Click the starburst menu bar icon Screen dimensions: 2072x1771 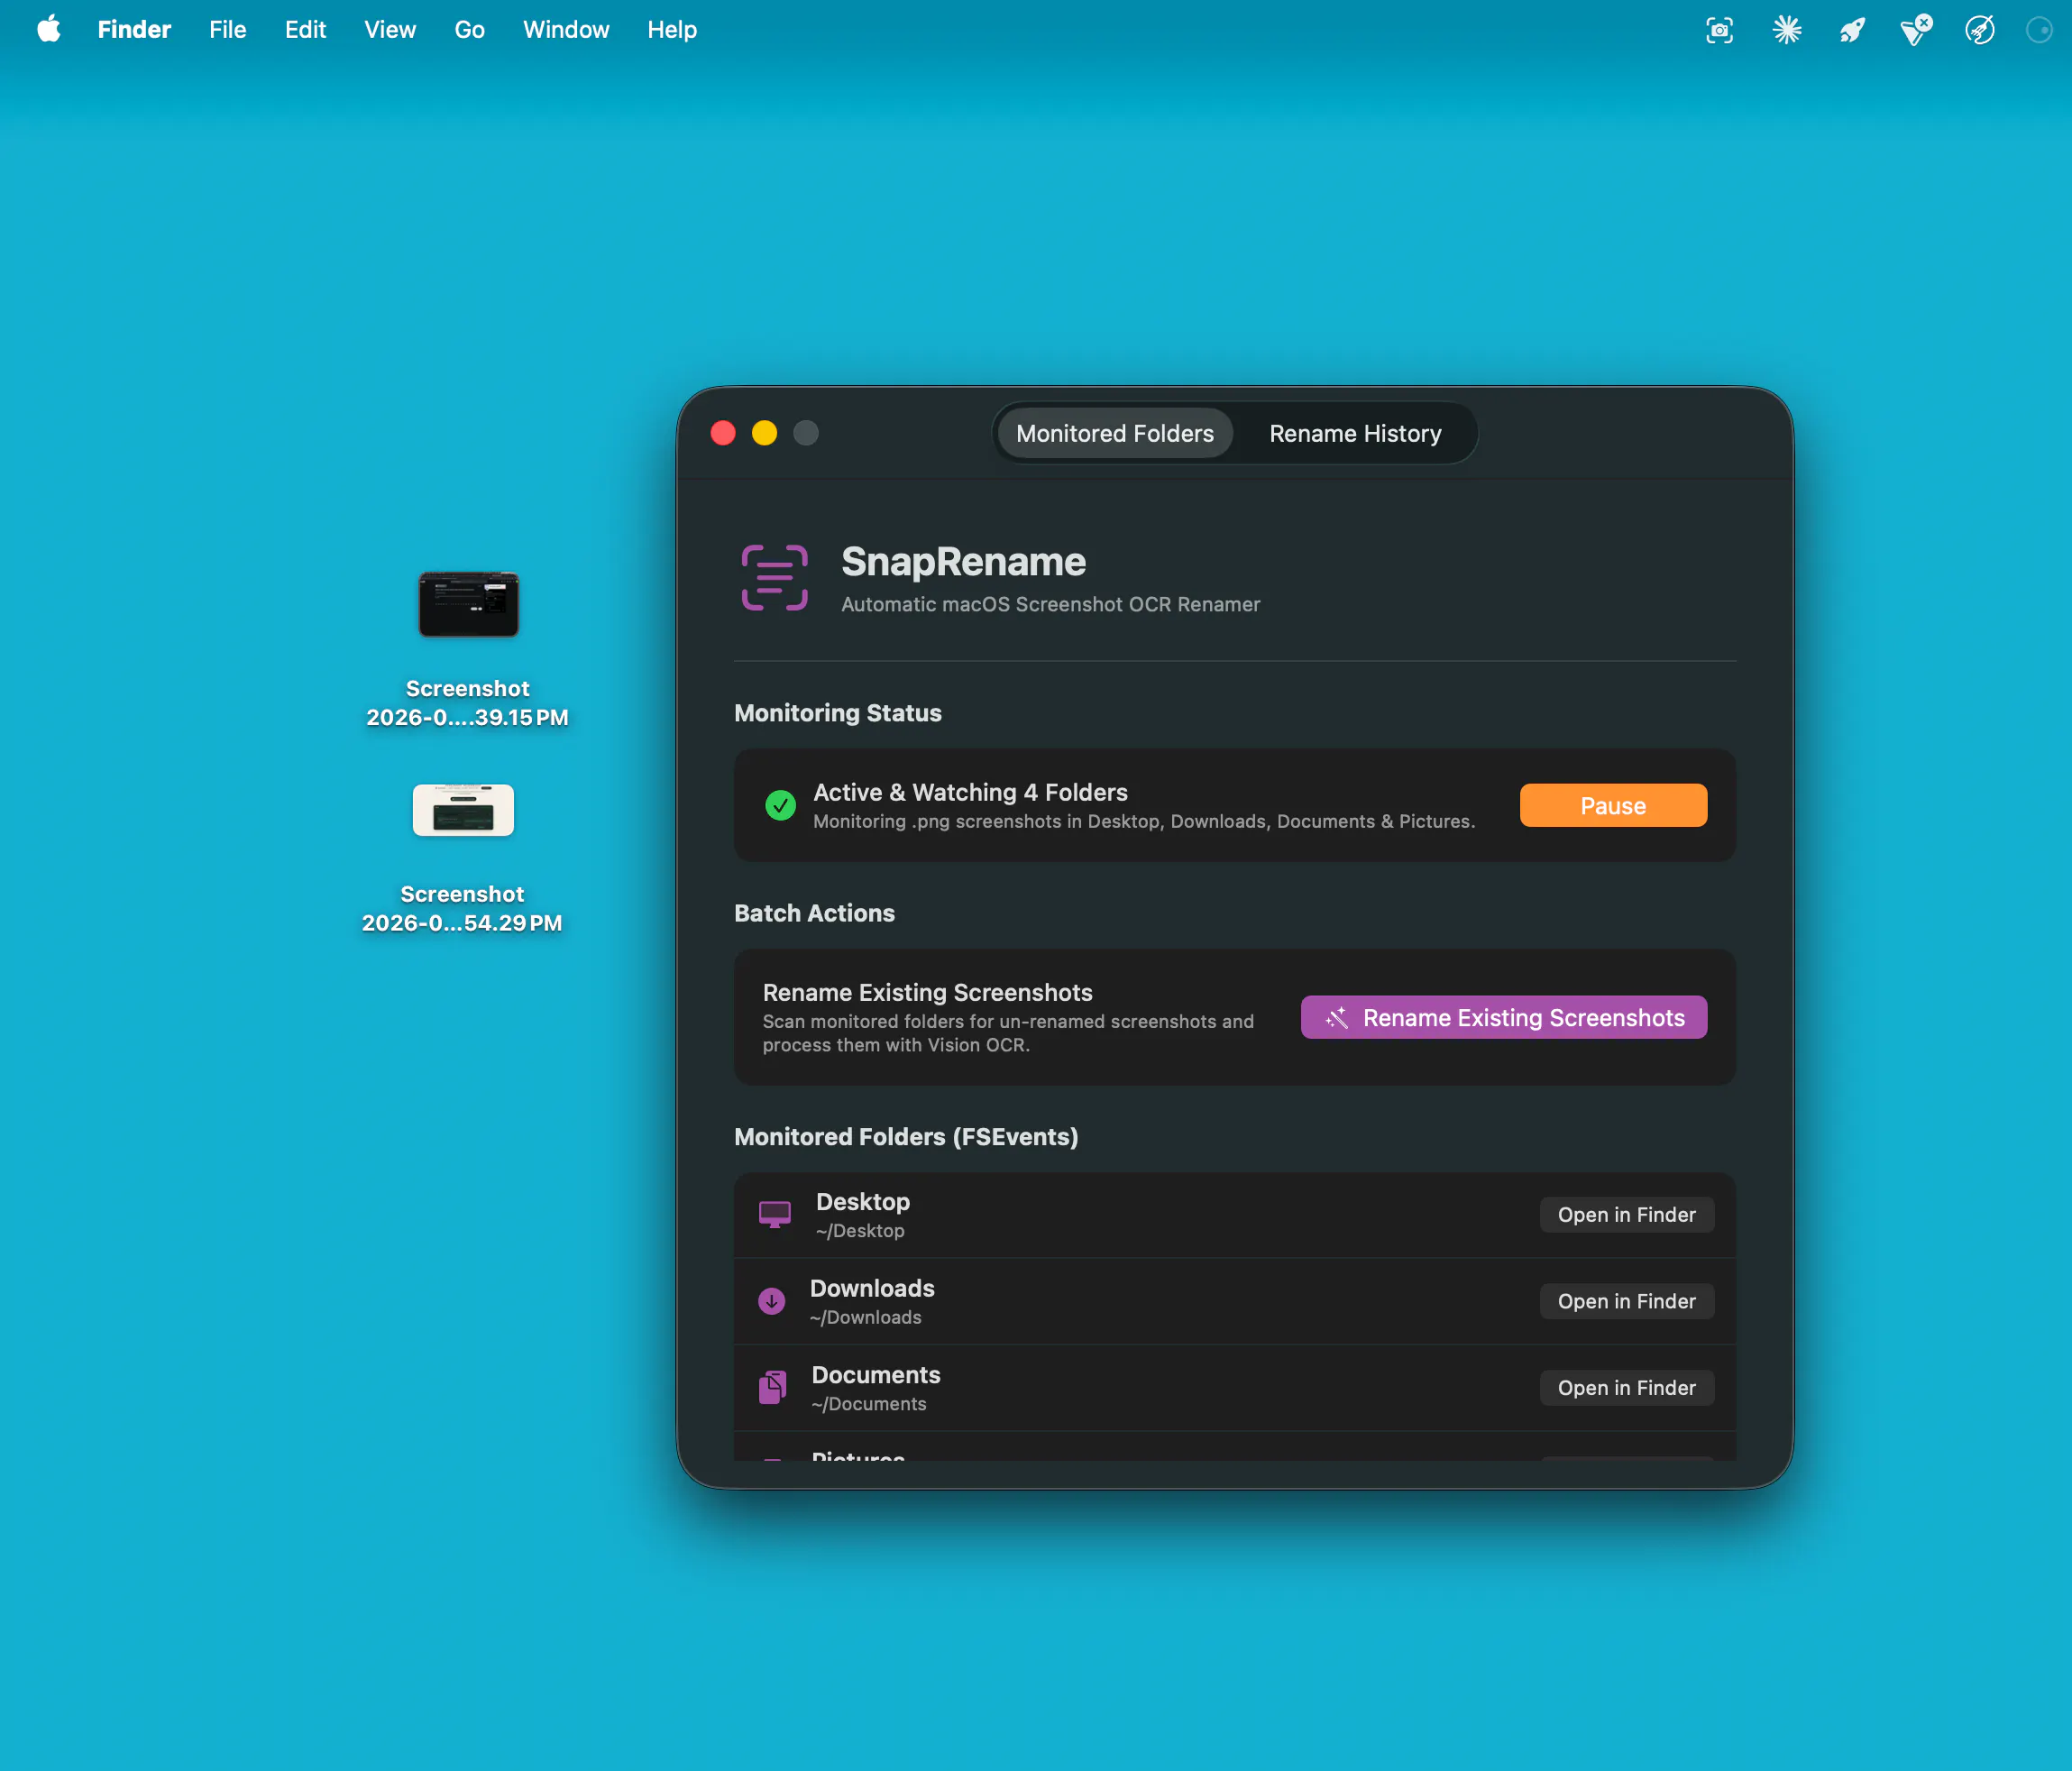click(1786, 30)
